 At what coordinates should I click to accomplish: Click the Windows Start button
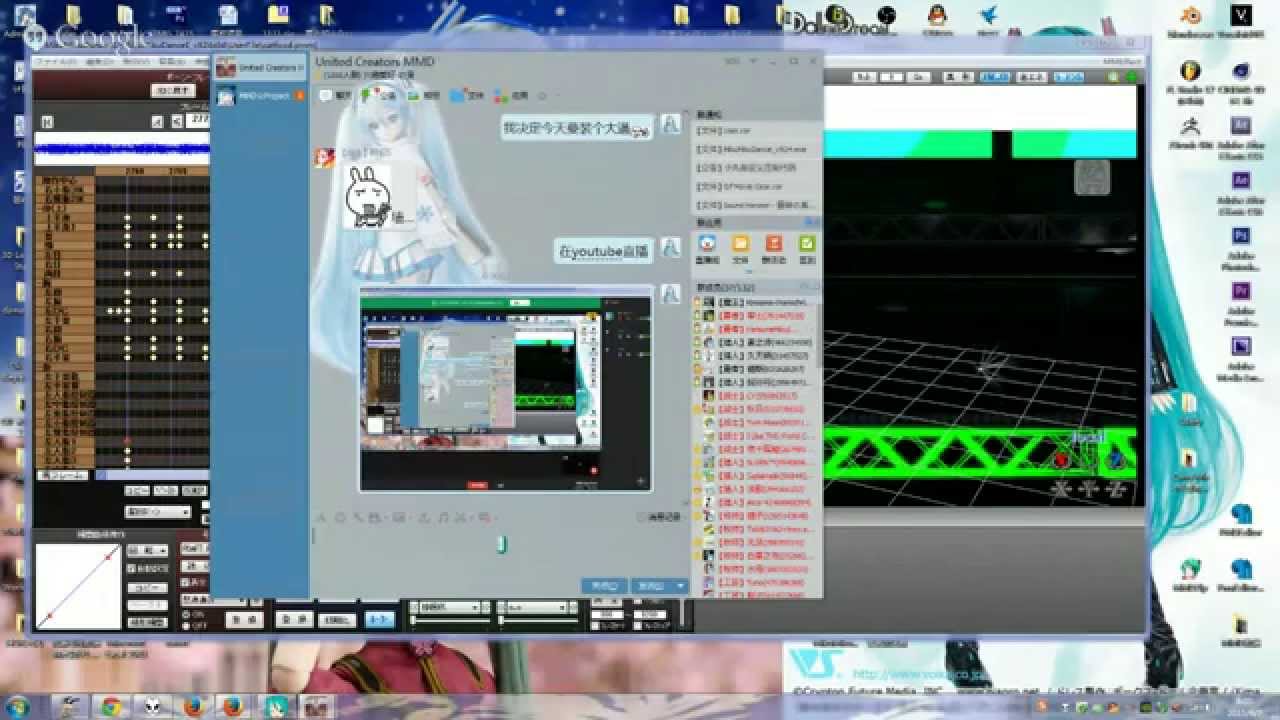(x=20, y=707)
